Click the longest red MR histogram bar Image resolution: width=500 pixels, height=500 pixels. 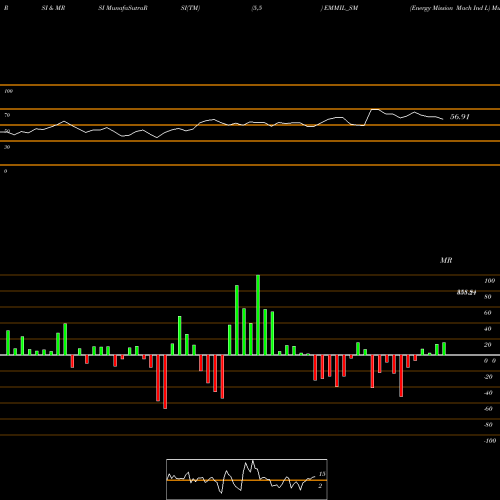click(x=165, y=382)
